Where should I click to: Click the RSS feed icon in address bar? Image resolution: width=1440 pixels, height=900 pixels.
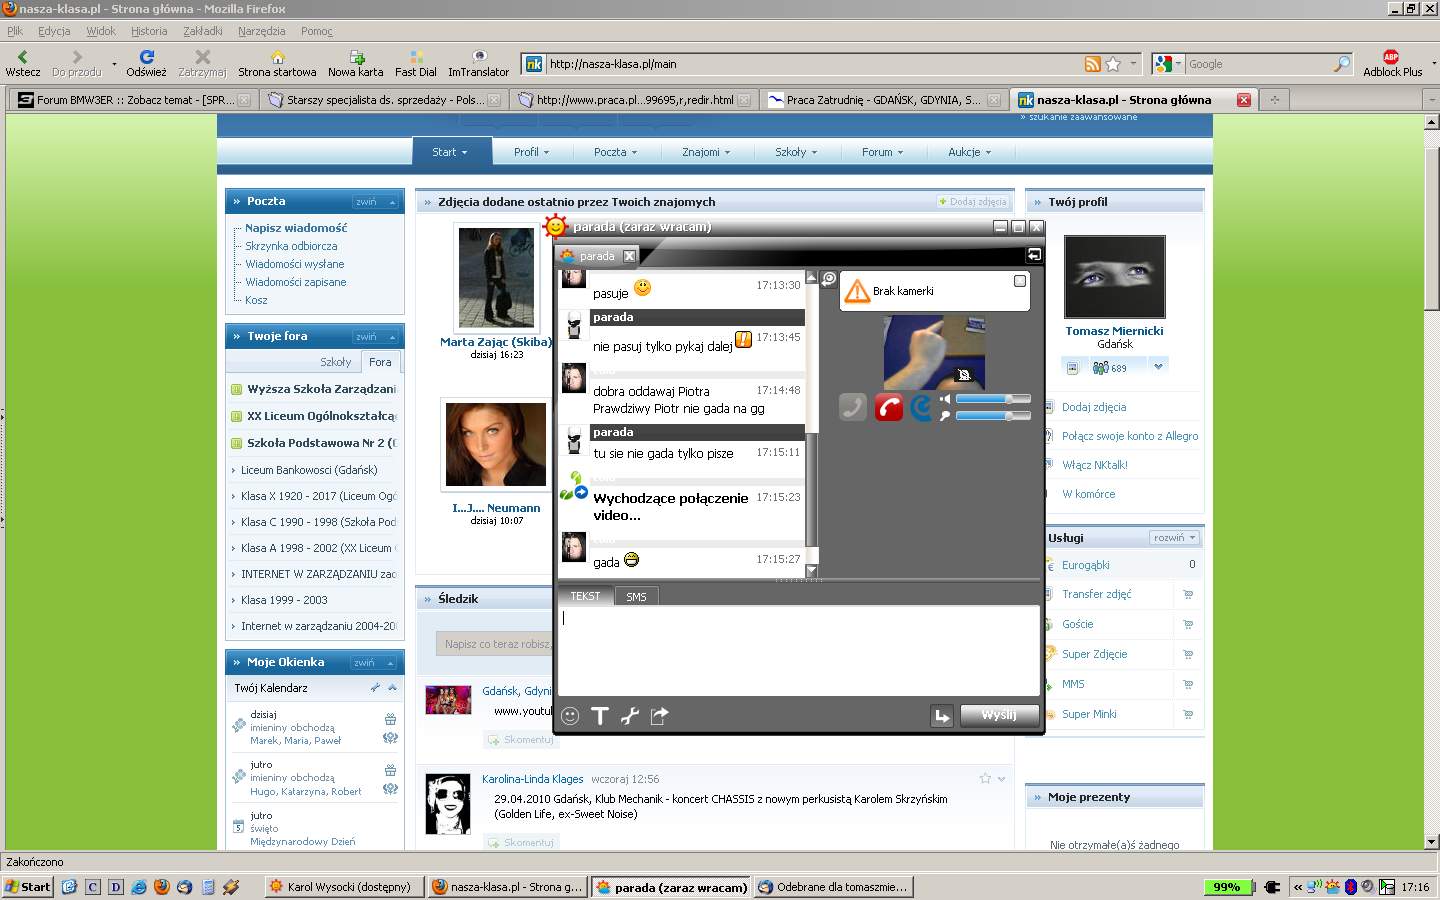click(1093, 64)
